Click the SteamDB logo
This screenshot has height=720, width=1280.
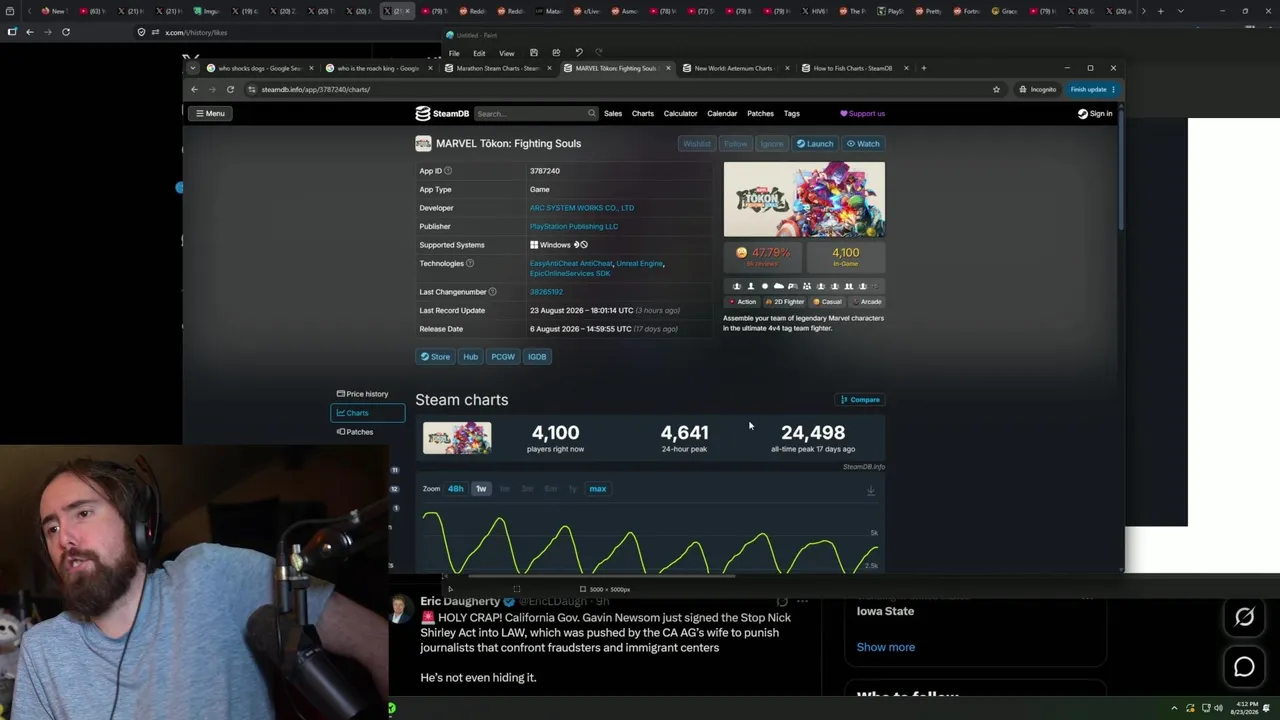442,114
